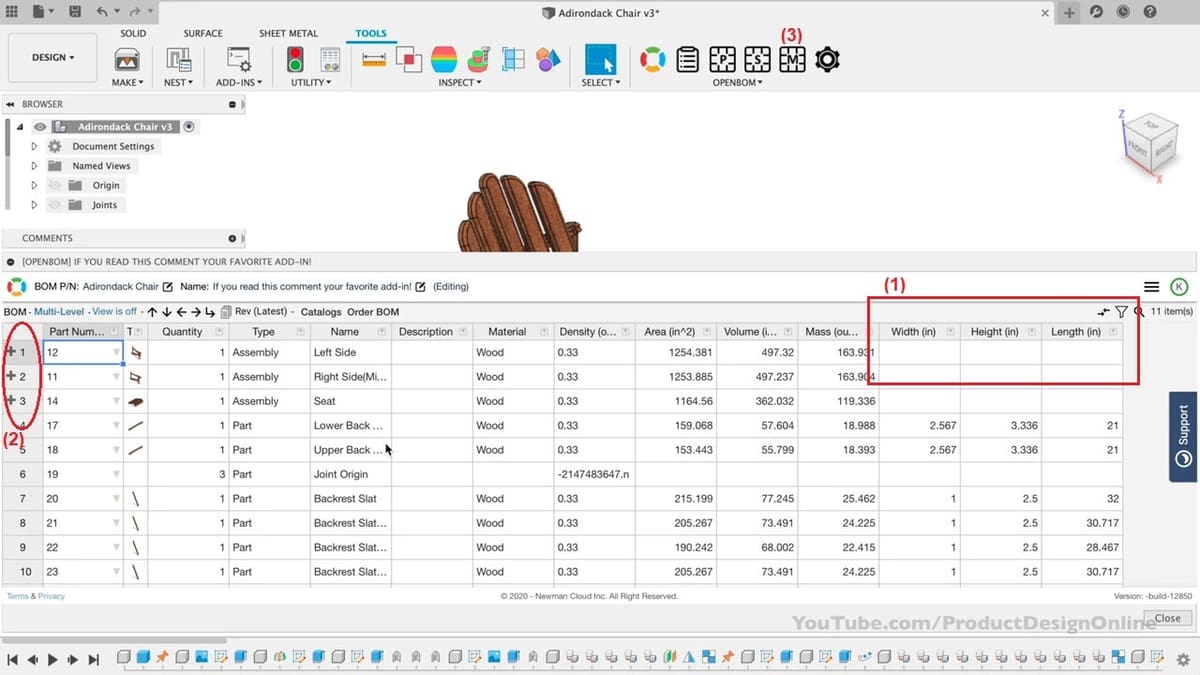Click the Save disk icon
This screenshot has width=1200, height=675.
click(x=75, y=12)
